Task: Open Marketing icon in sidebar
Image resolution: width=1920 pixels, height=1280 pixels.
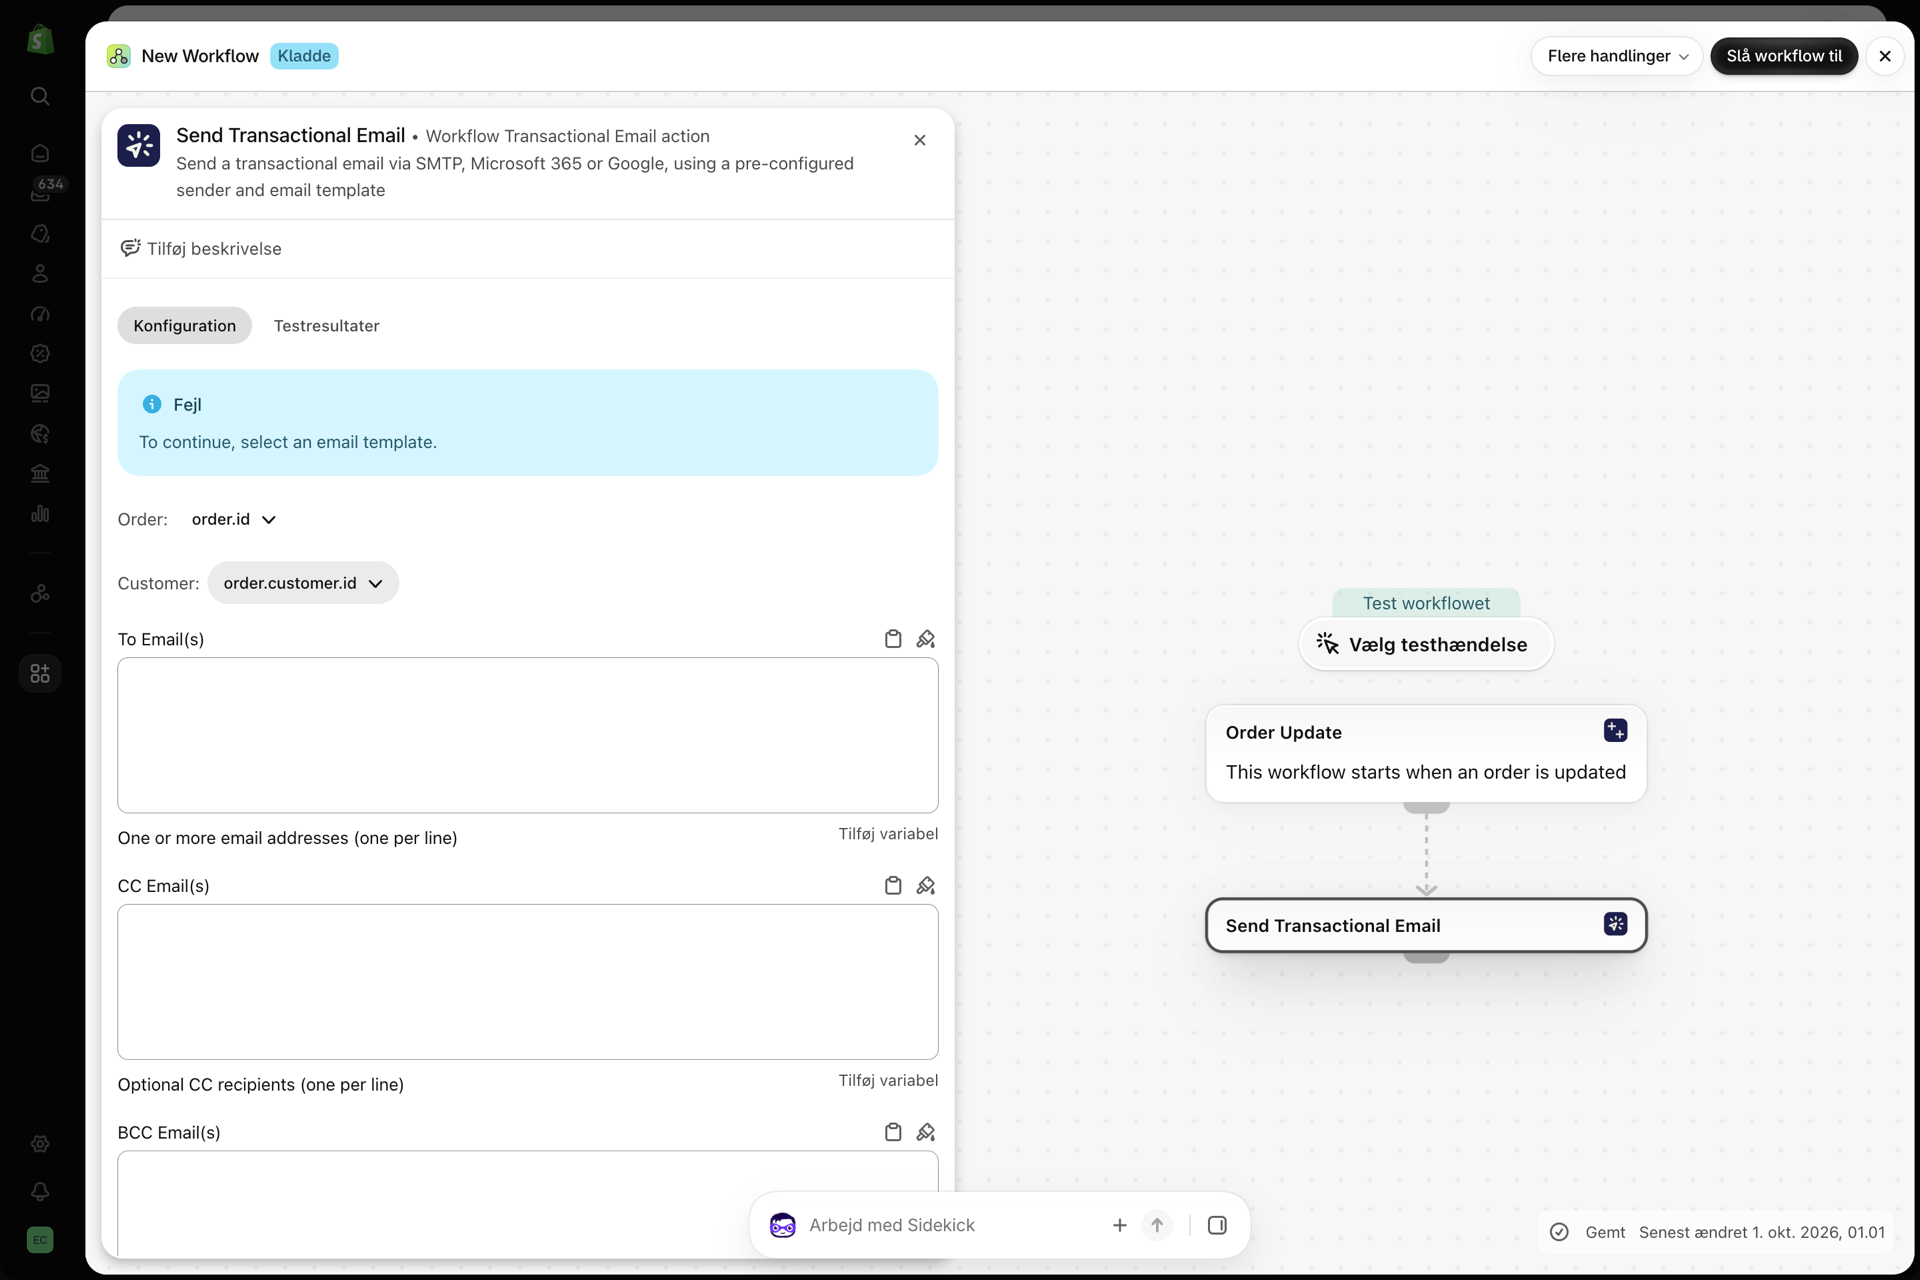Action: (40, 313)
